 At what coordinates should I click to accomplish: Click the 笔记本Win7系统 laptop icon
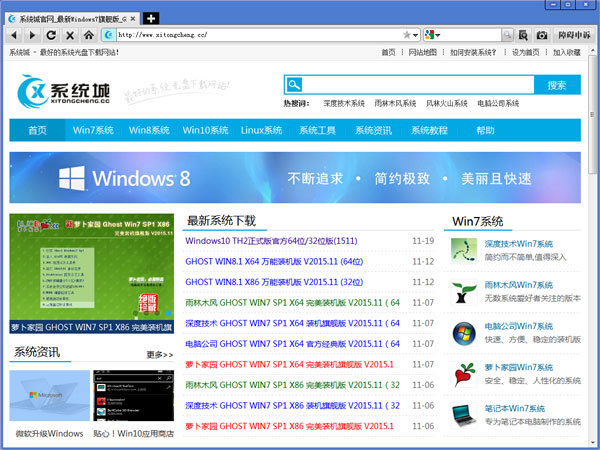pyautogui.click(x=464, y=416)
